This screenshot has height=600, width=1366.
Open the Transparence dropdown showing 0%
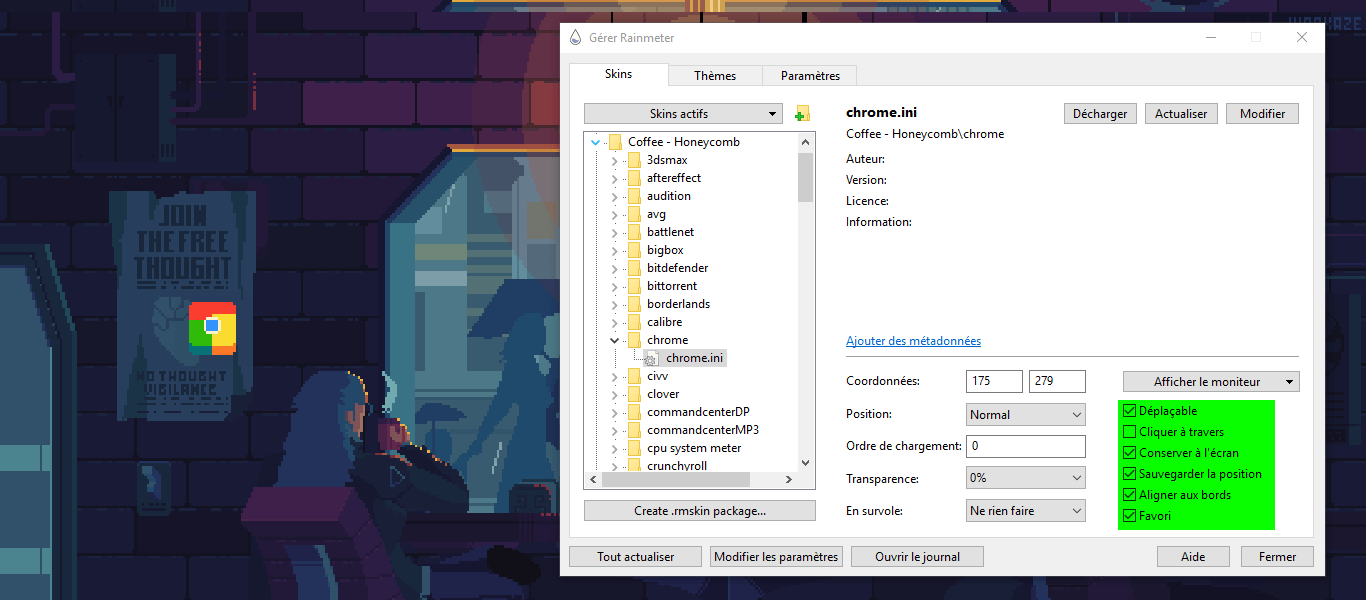pos(1026,478)
